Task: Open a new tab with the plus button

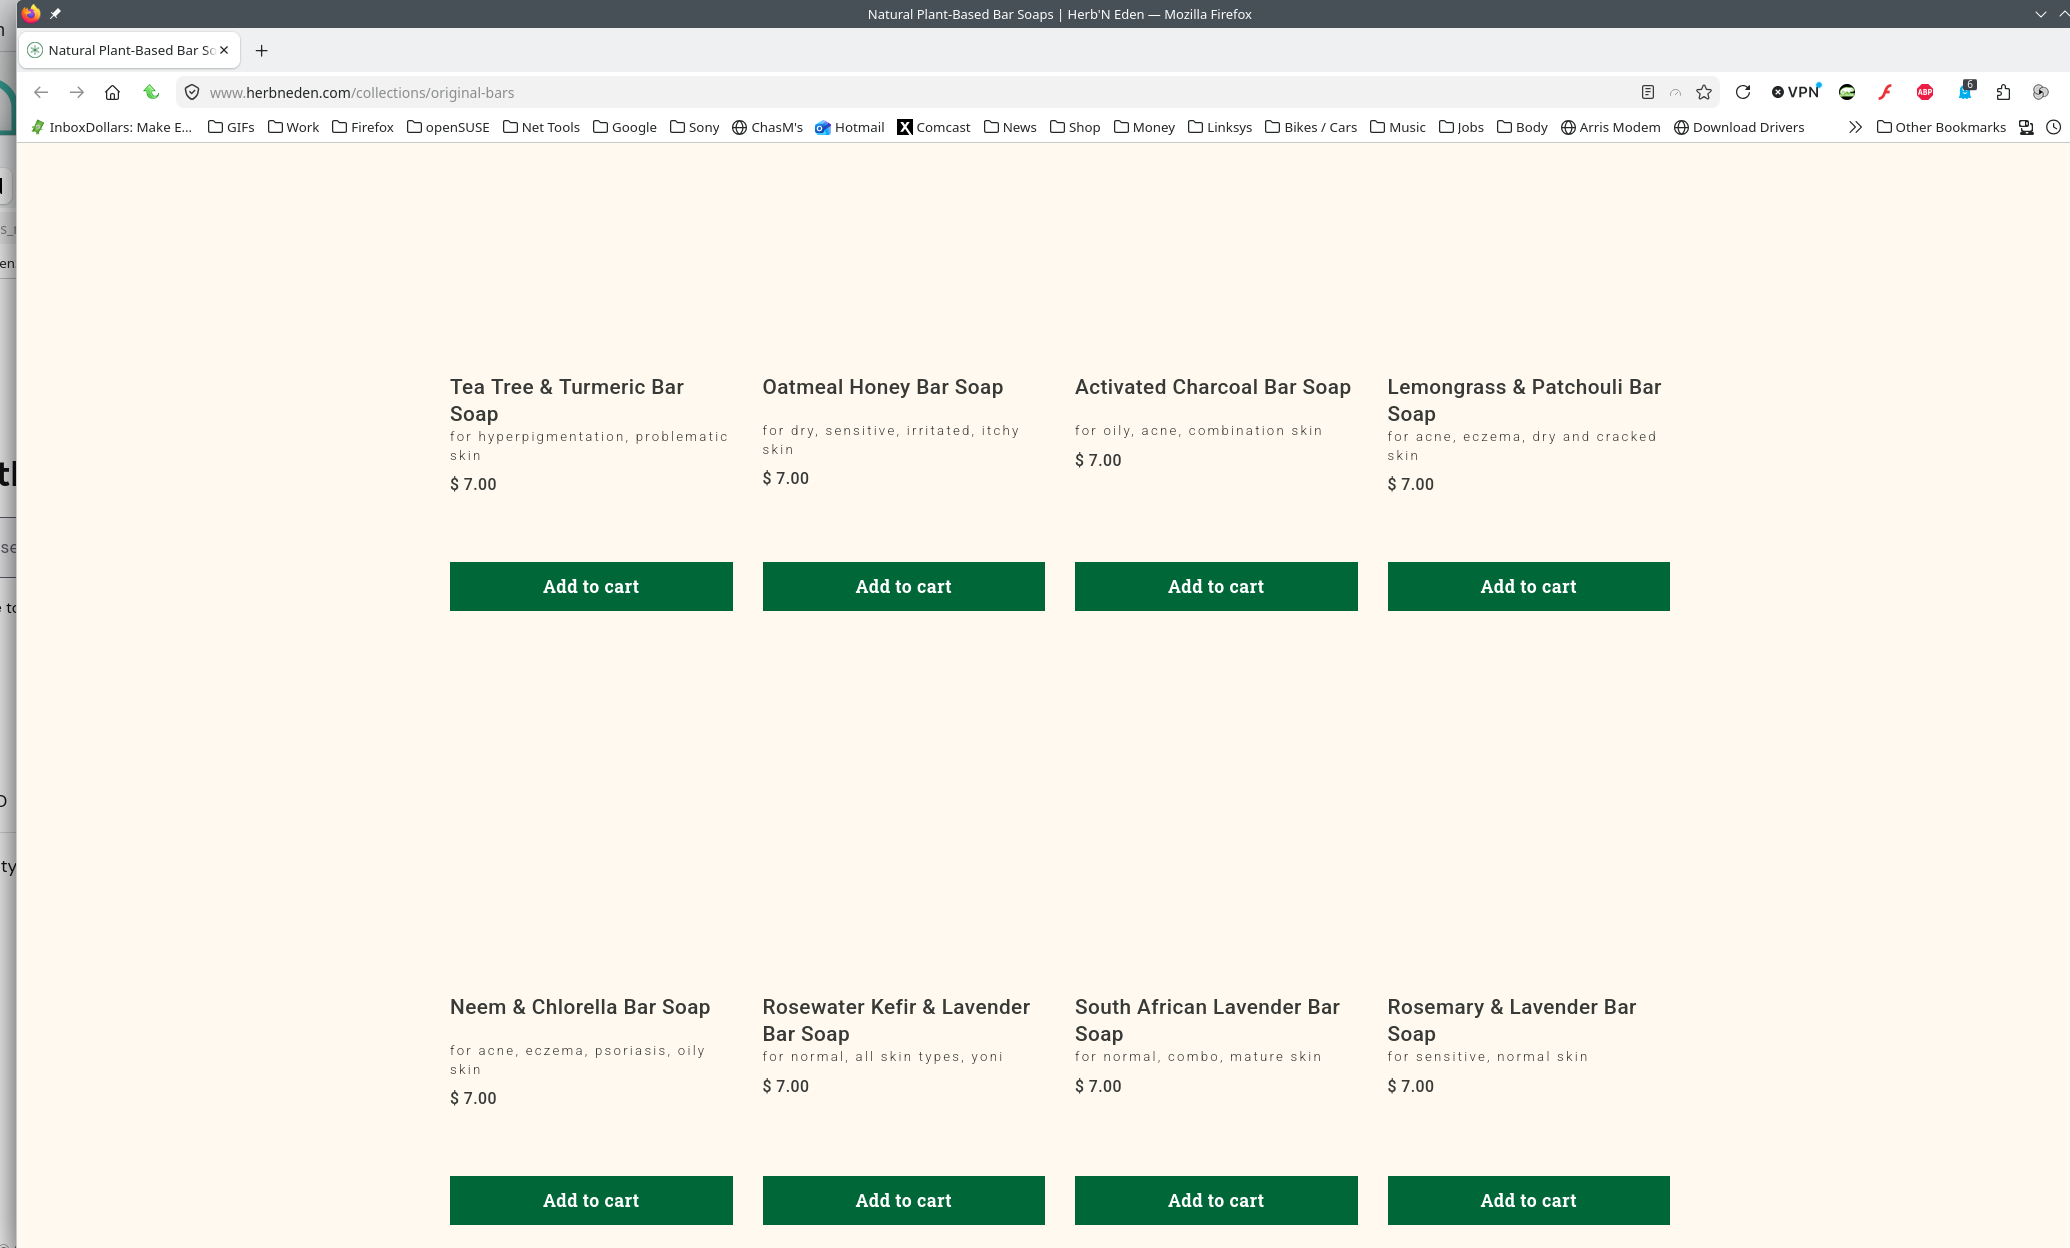Action: pyautogui.click(x=262, y=50)
